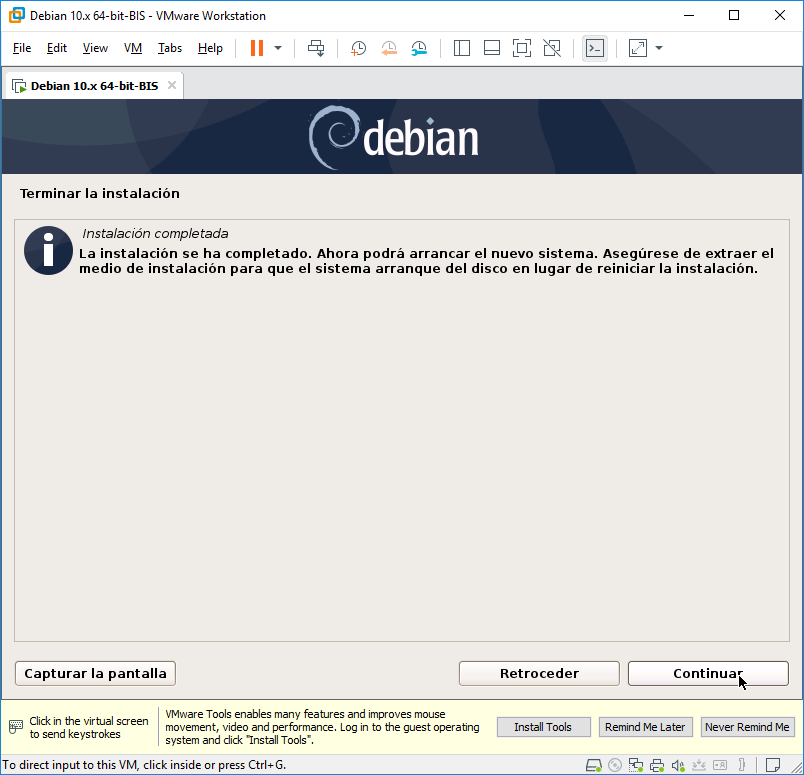Click the CD/DVD drive status icon
The image size is (804, 775).
[x=615, y=765]
